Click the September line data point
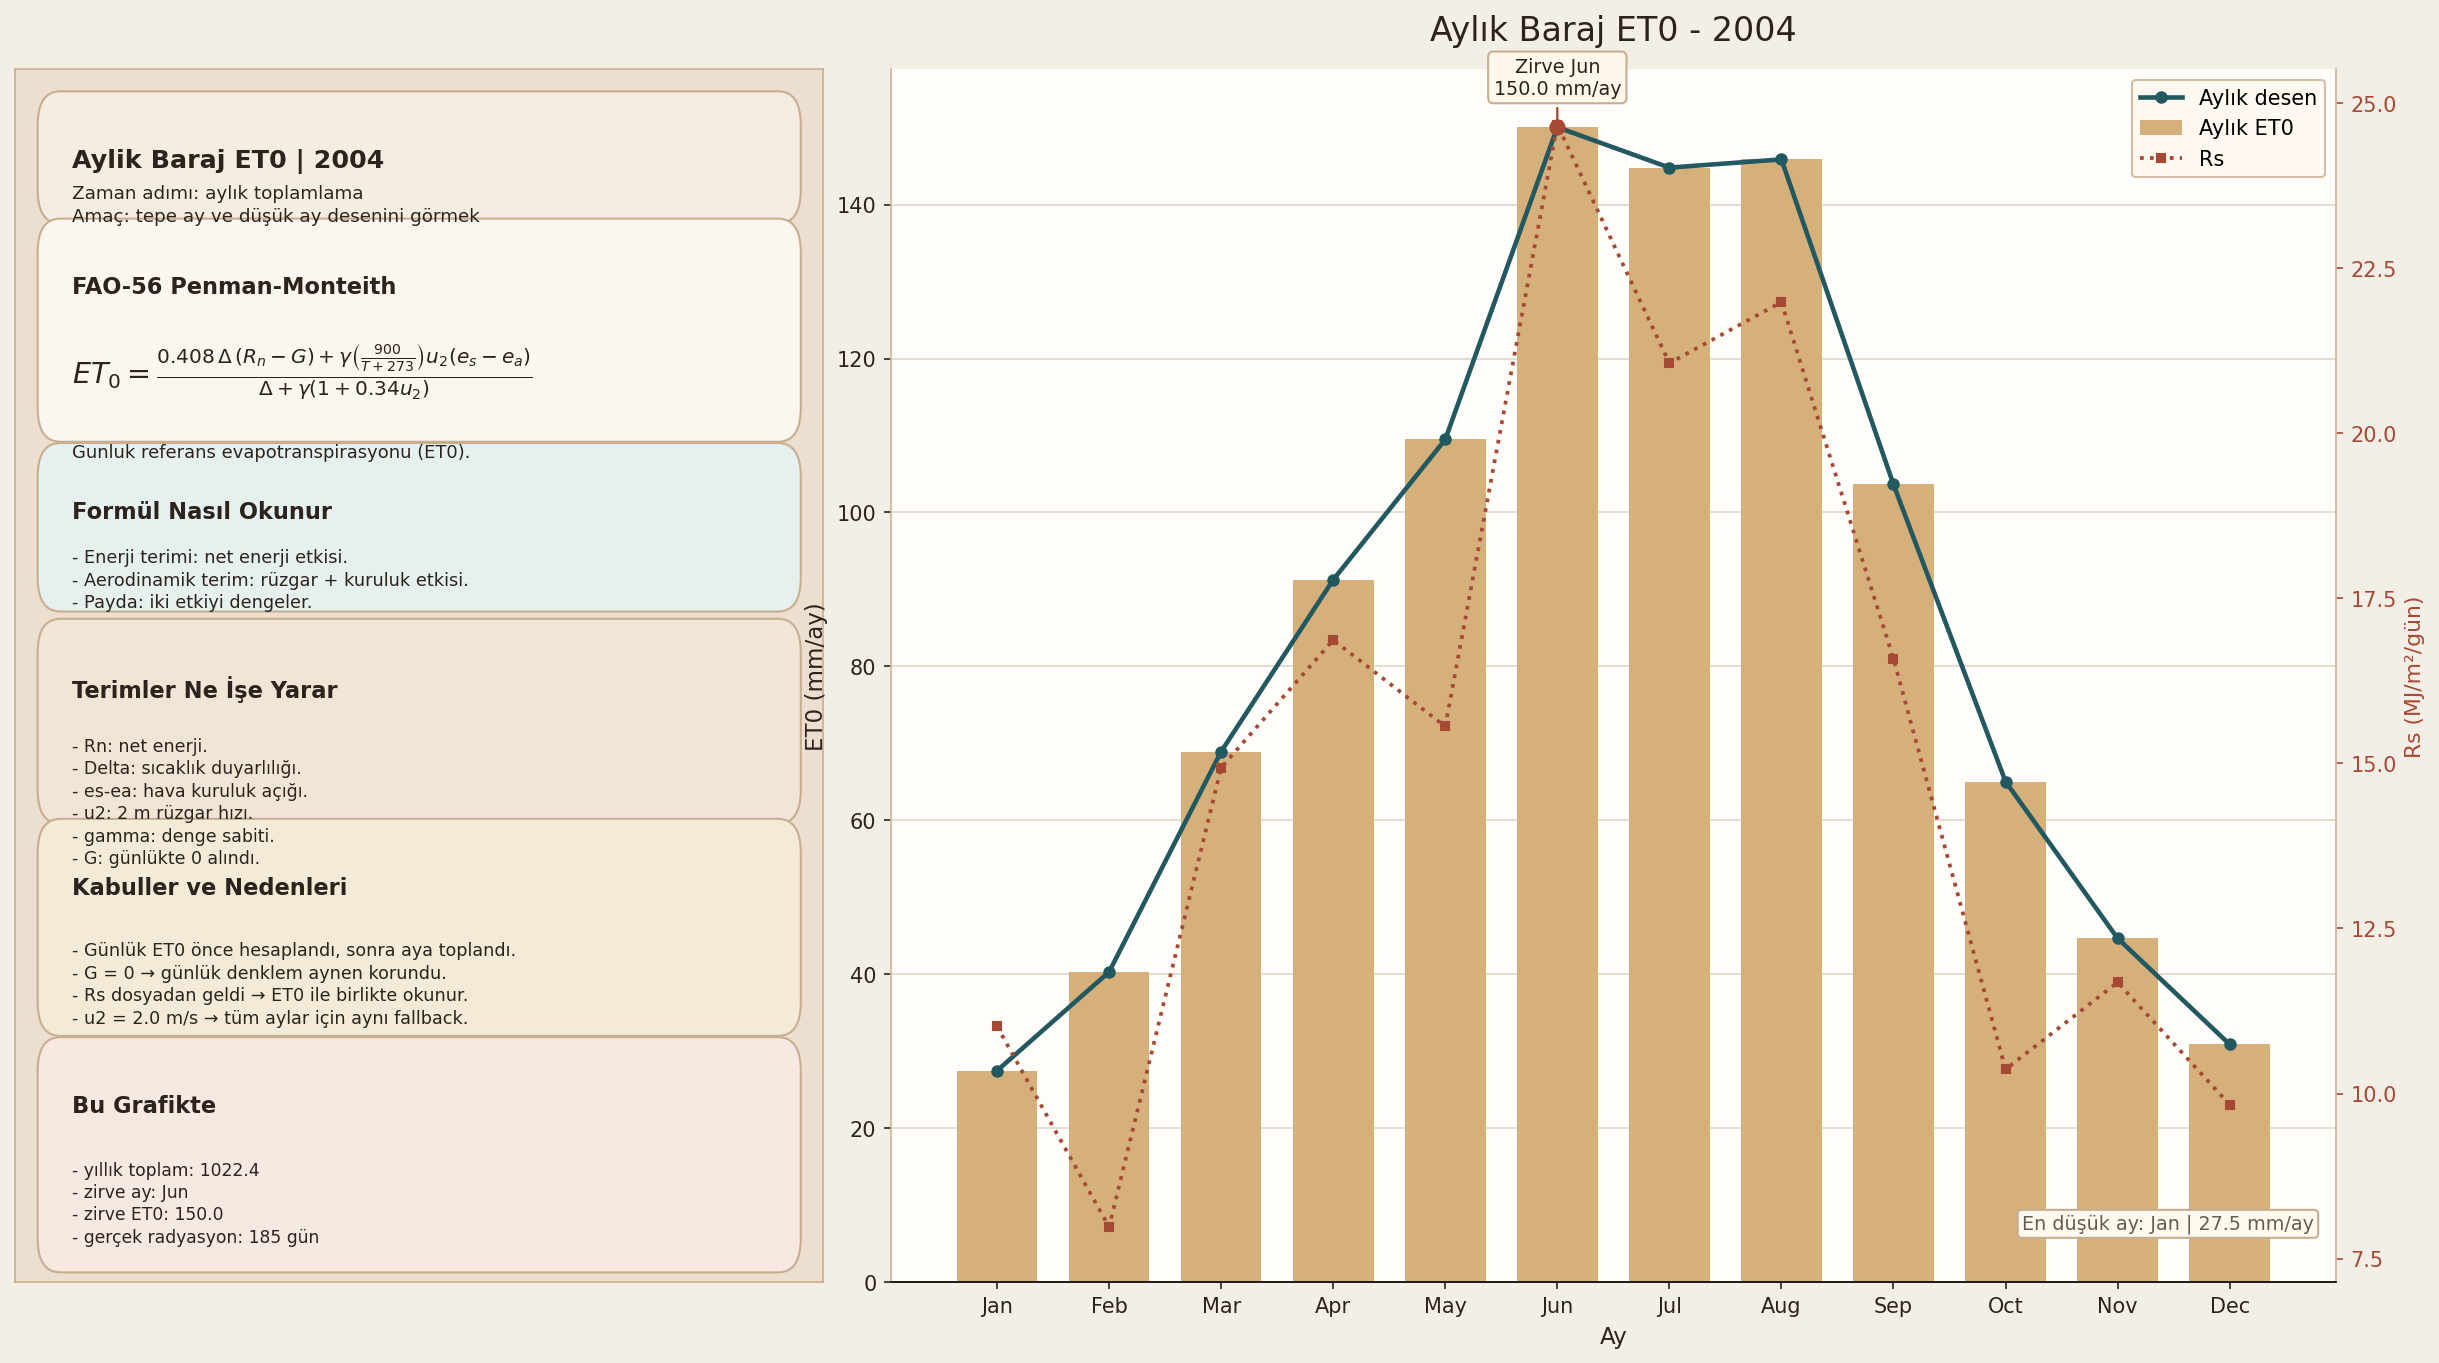 pyautogui.click(x=1893, y=485)
